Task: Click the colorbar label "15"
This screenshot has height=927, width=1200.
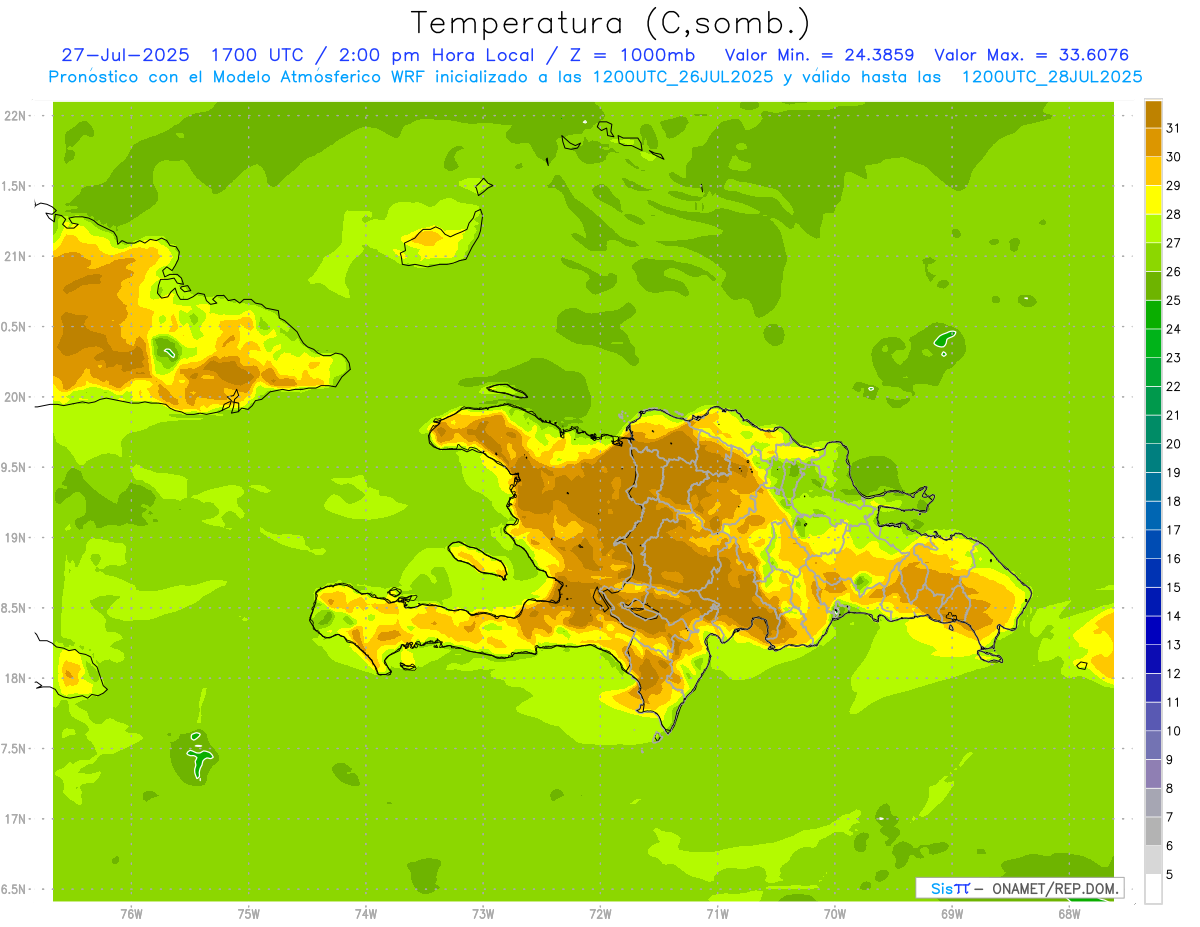Action: (x=1174, y=587)
